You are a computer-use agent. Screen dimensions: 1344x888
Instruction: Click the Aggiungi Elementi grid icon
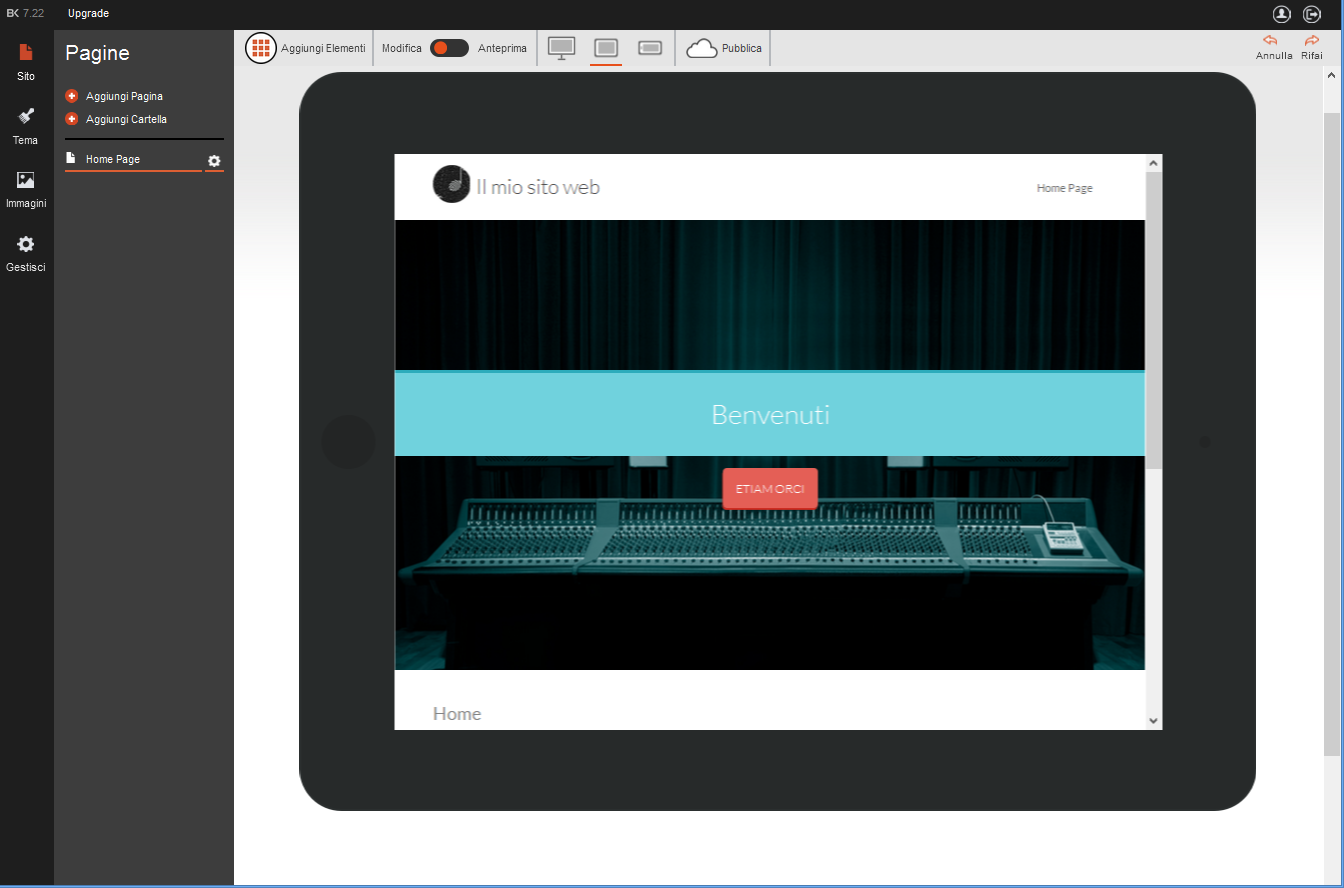pyautogui.click(x=261, y=48)
